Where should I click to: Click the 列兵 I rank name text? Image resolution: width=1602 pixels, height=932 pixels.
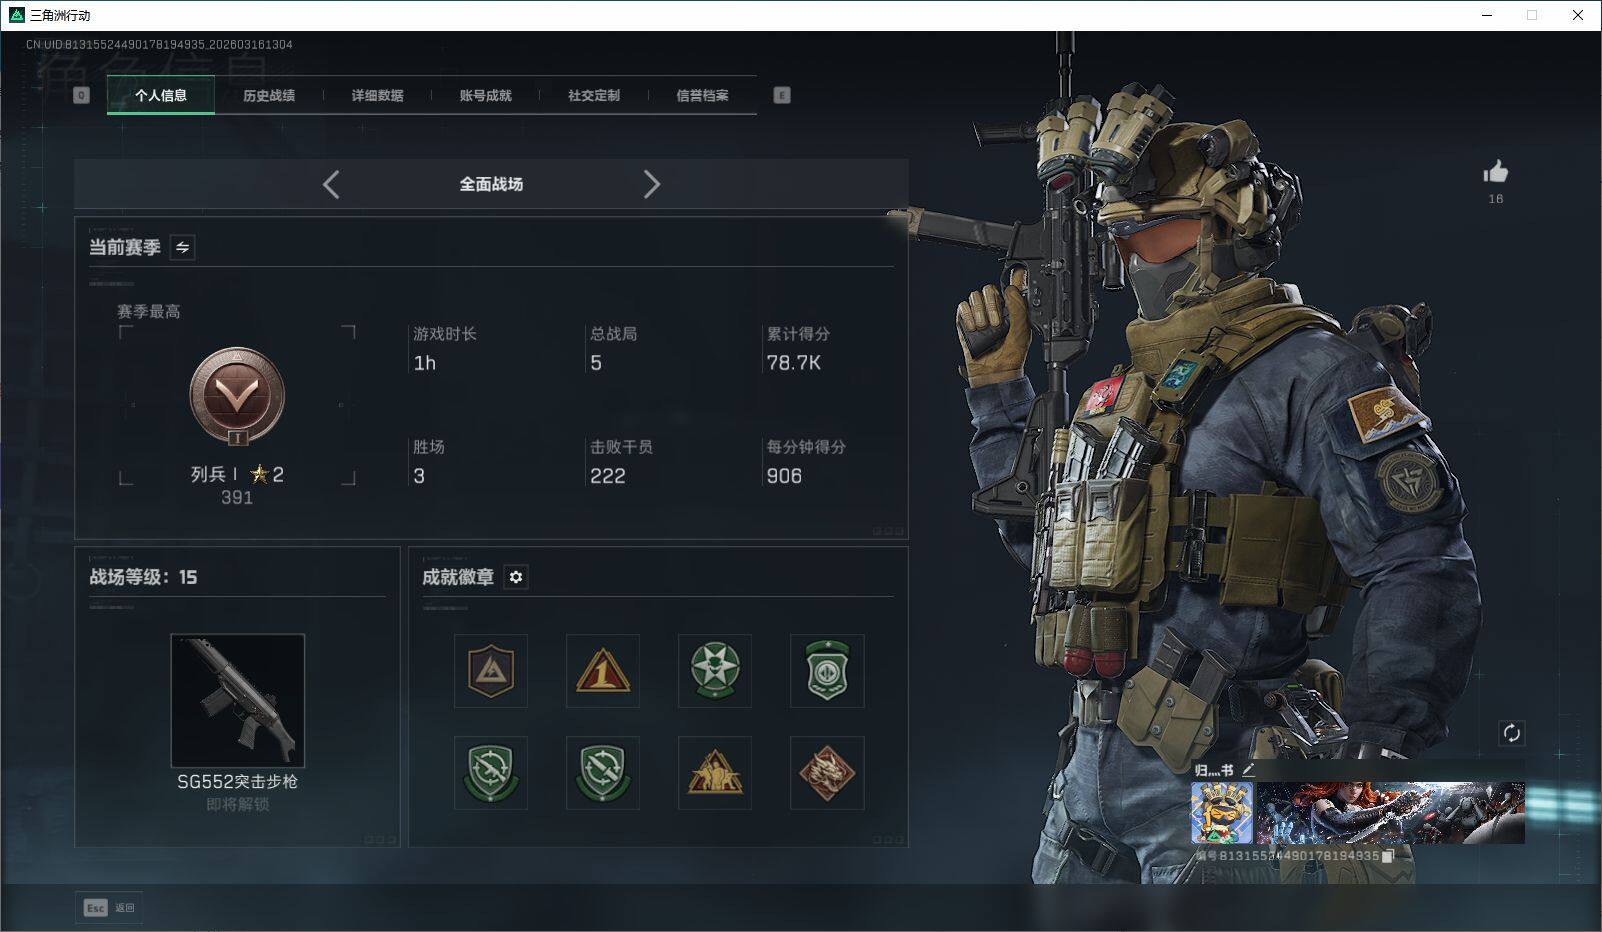214,474
